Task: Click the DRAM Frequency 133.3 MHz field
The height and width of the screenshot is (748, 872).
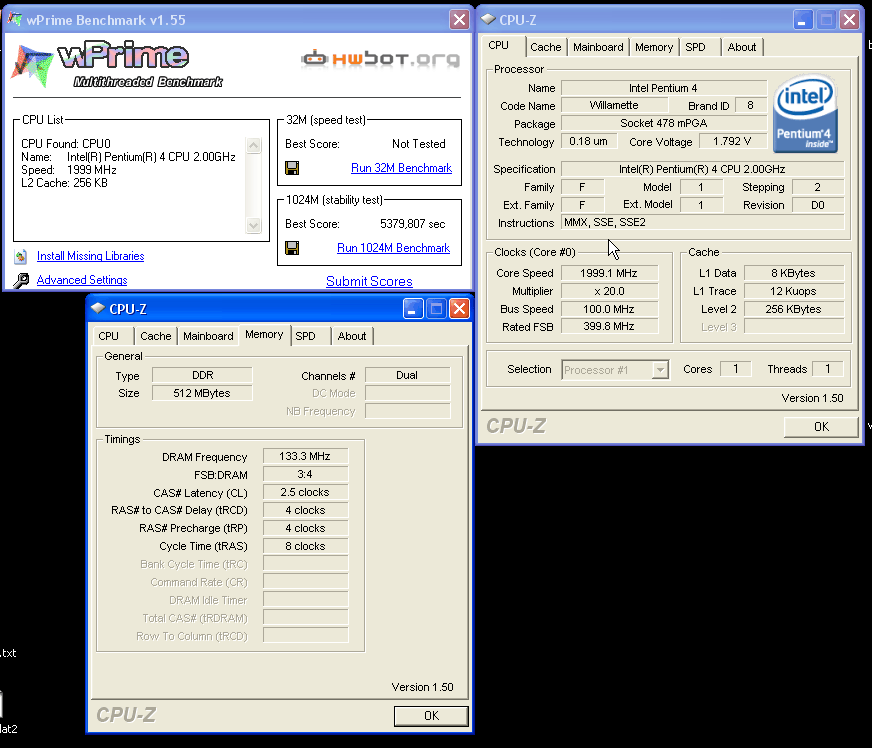Action: pyautogui.click(x=305, y=456)
